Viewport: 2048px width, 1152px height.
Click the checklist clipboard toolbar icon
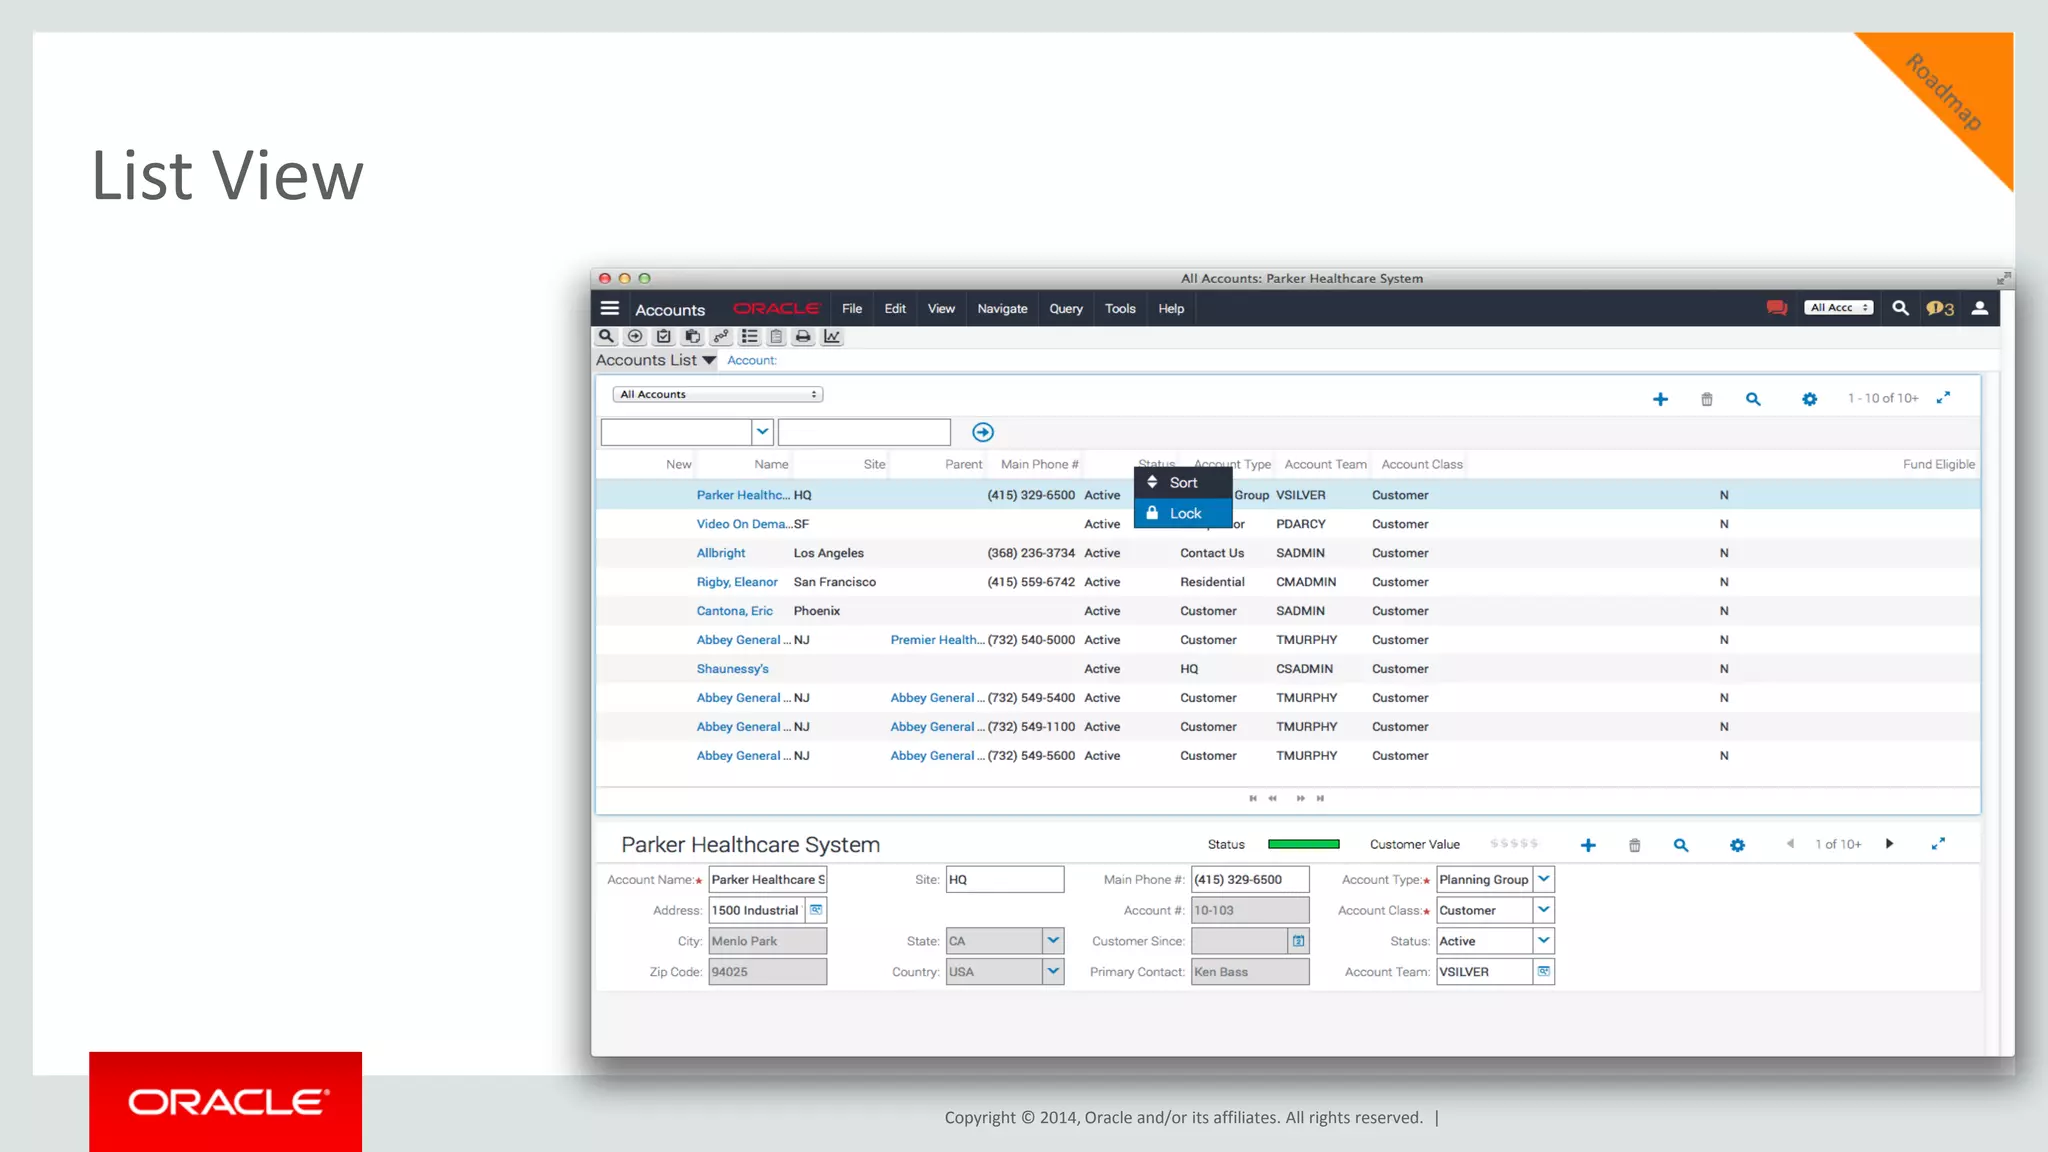pyautogui.click(x=663, y=337)
